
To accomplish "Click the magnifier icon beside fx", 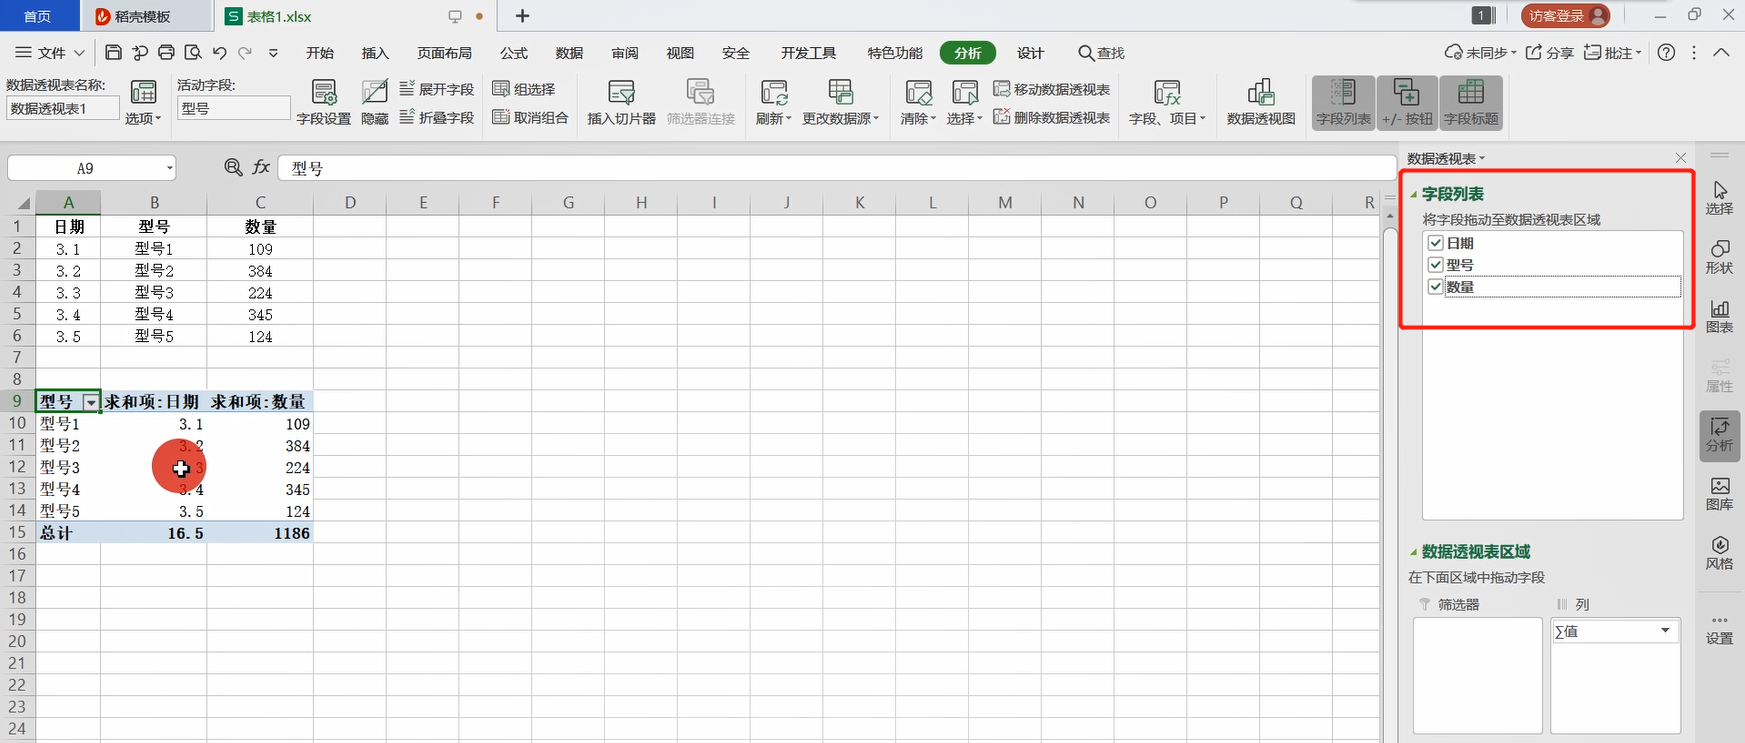I will coord(233,167).
